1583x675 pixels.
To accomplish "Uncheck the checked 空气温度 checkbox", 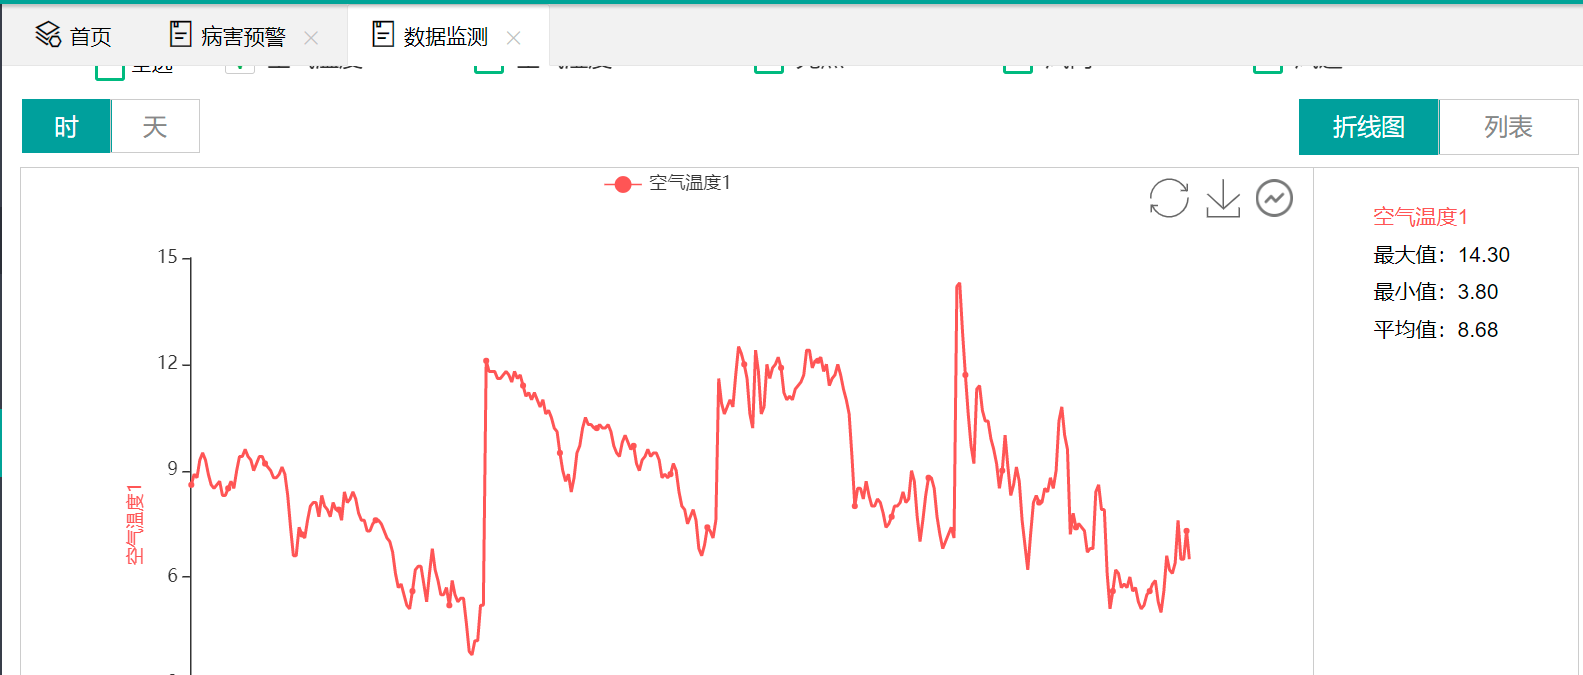I will click(240, 67).
